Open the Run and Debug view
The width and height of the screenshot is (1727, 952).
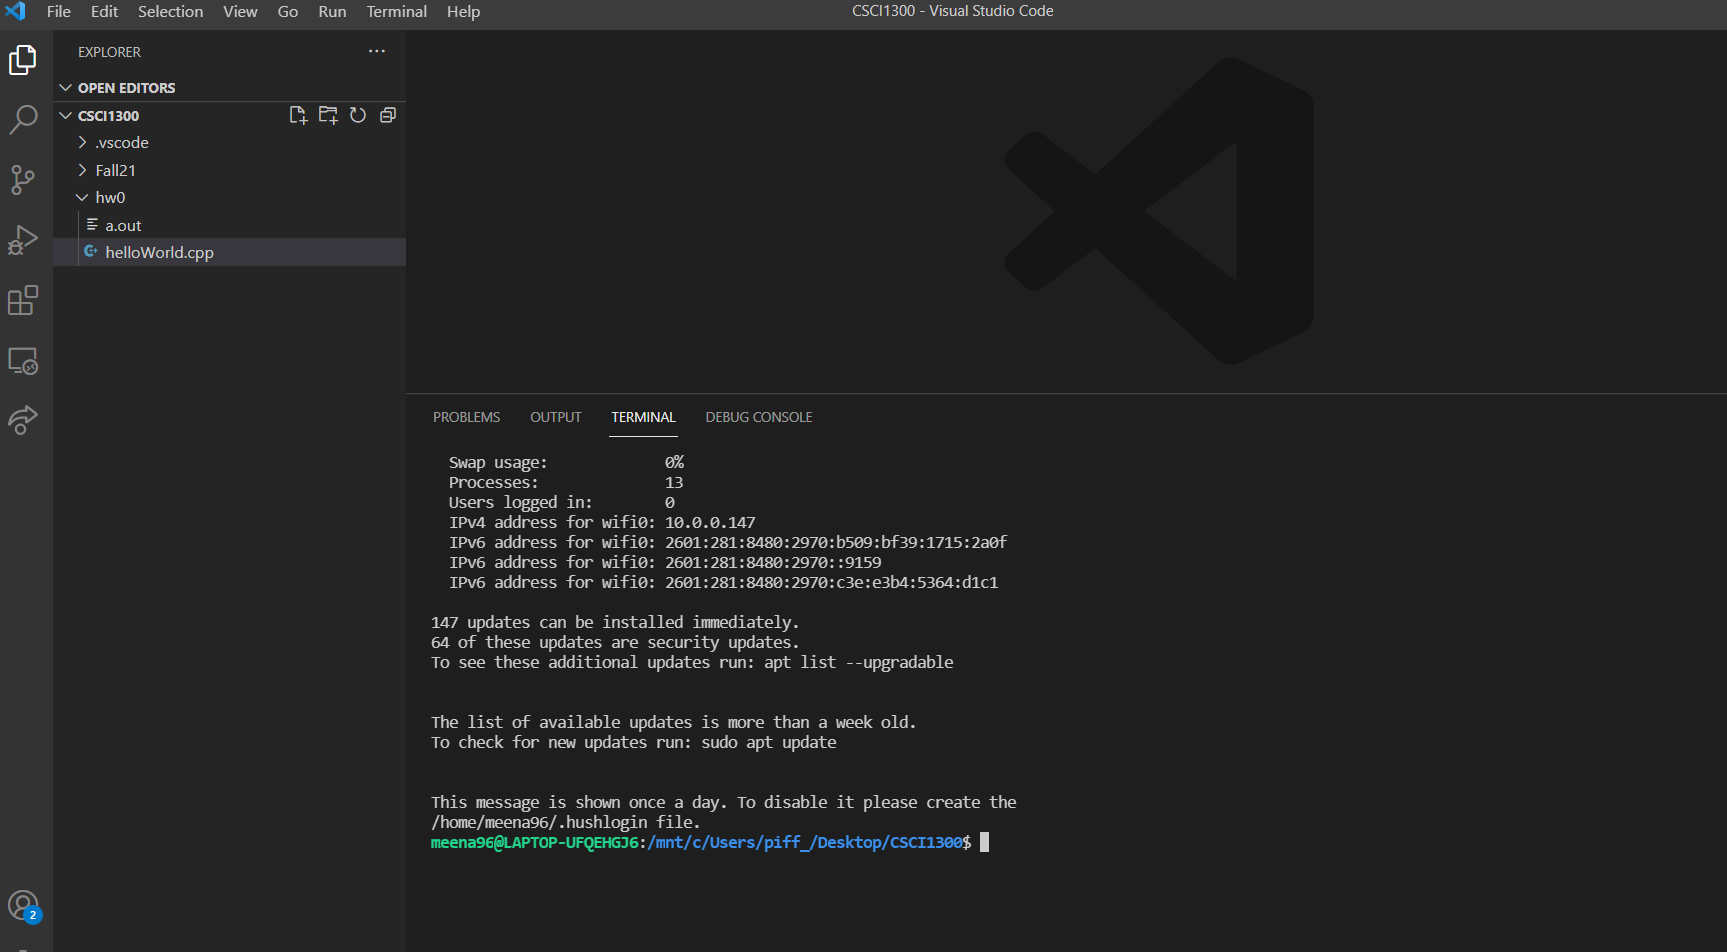pos(23,240)
